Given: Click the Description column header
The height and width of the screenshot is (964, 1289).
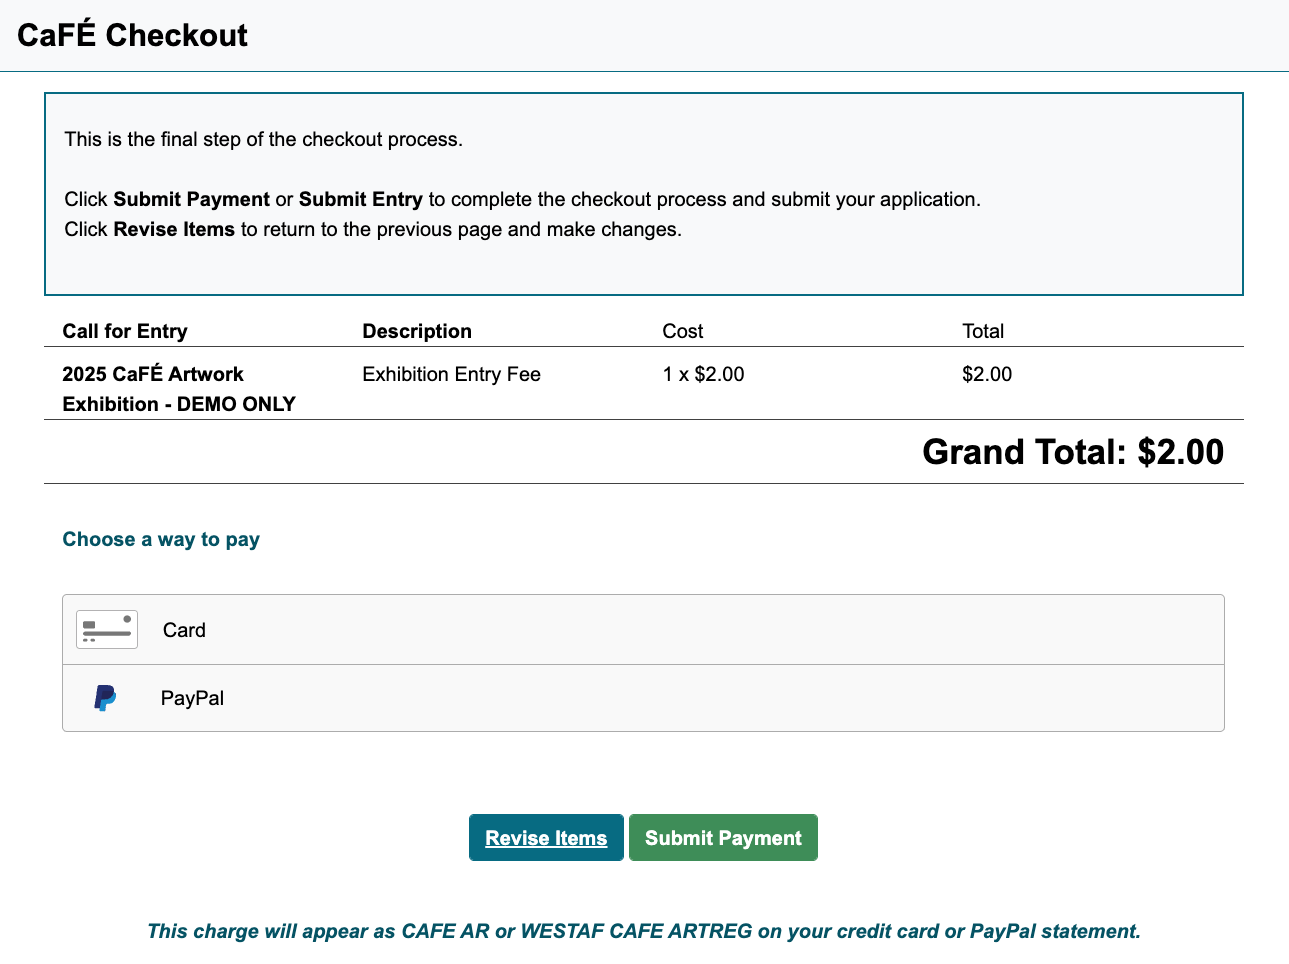Looking at the screenshot, I should click(417, 331).
